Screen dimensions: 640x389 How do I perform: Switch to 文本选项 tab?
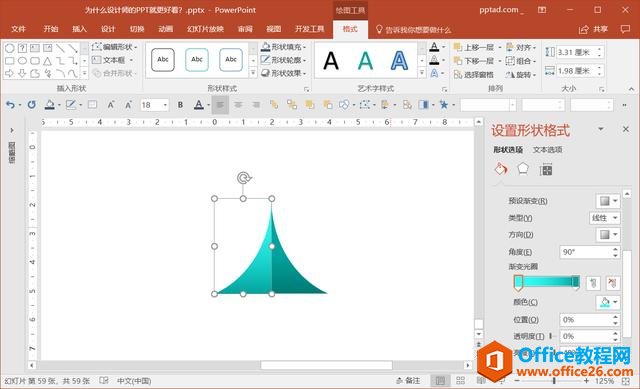[x=547, y=150]
